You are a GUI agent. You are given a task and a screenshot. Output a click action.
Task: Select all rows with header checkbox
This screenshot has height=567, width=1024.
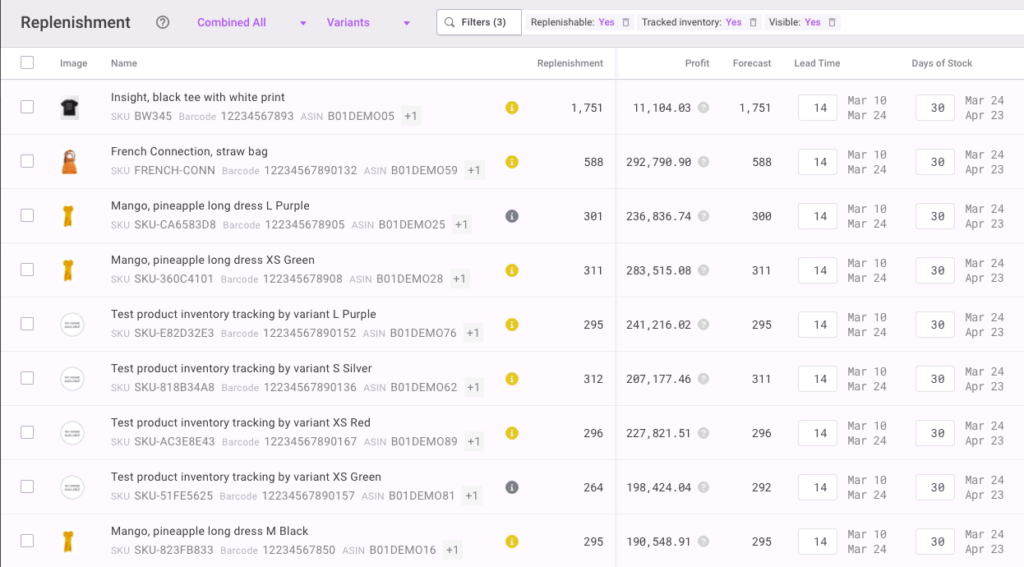click(27, 63)
